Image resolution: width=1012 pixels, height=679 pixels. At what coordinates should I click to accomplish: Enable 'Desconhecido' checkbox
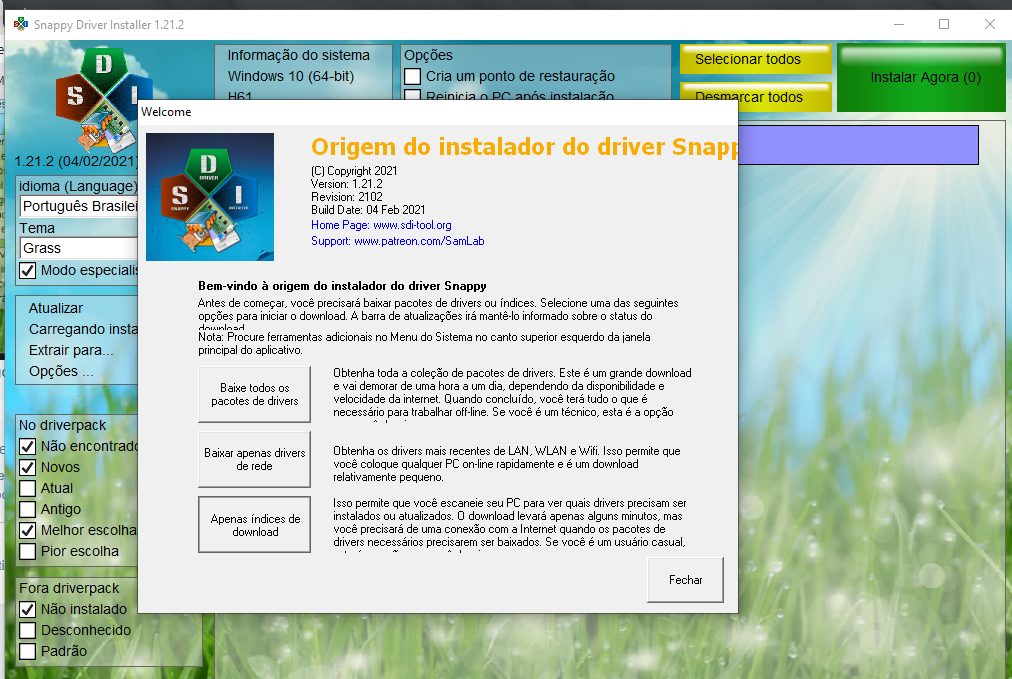pyautogui.click(x=27, y=630)
